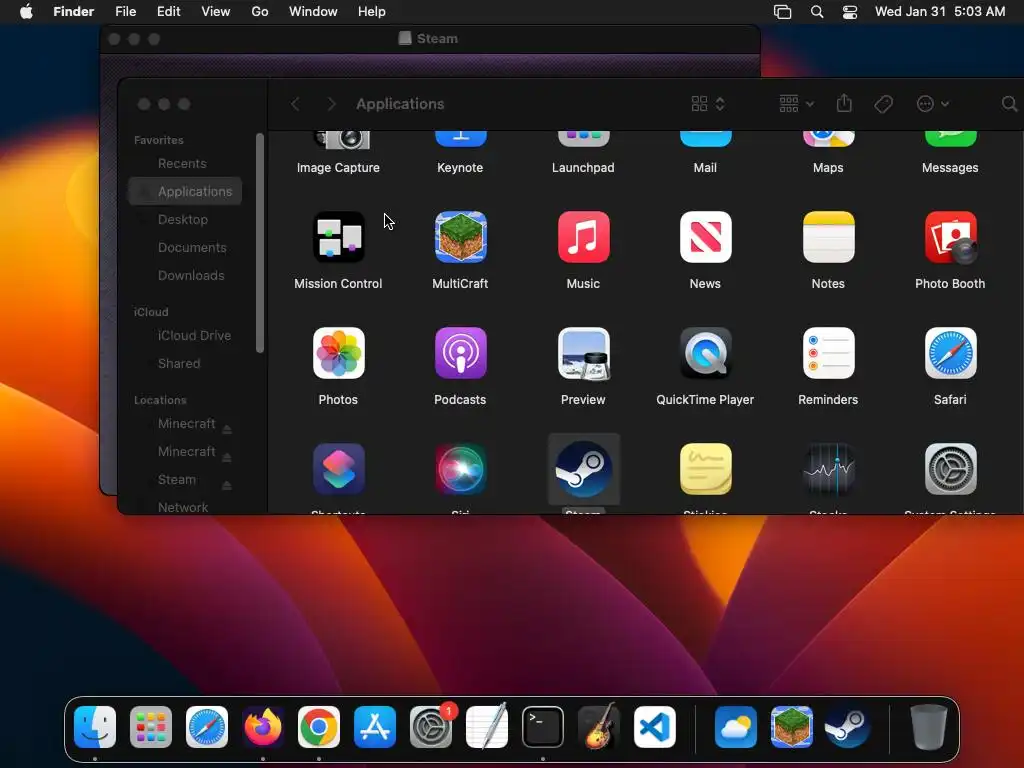Open Terminal from the Dock
This screenshot has width=1024, height=768.
[x=543, y=727]
